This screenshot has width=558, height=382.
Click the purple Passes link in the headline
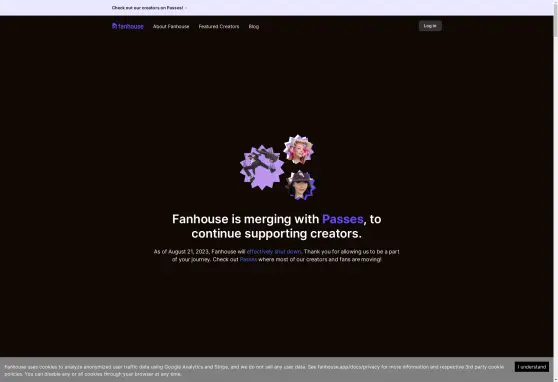pyautogui.click(x=342, y=219)
